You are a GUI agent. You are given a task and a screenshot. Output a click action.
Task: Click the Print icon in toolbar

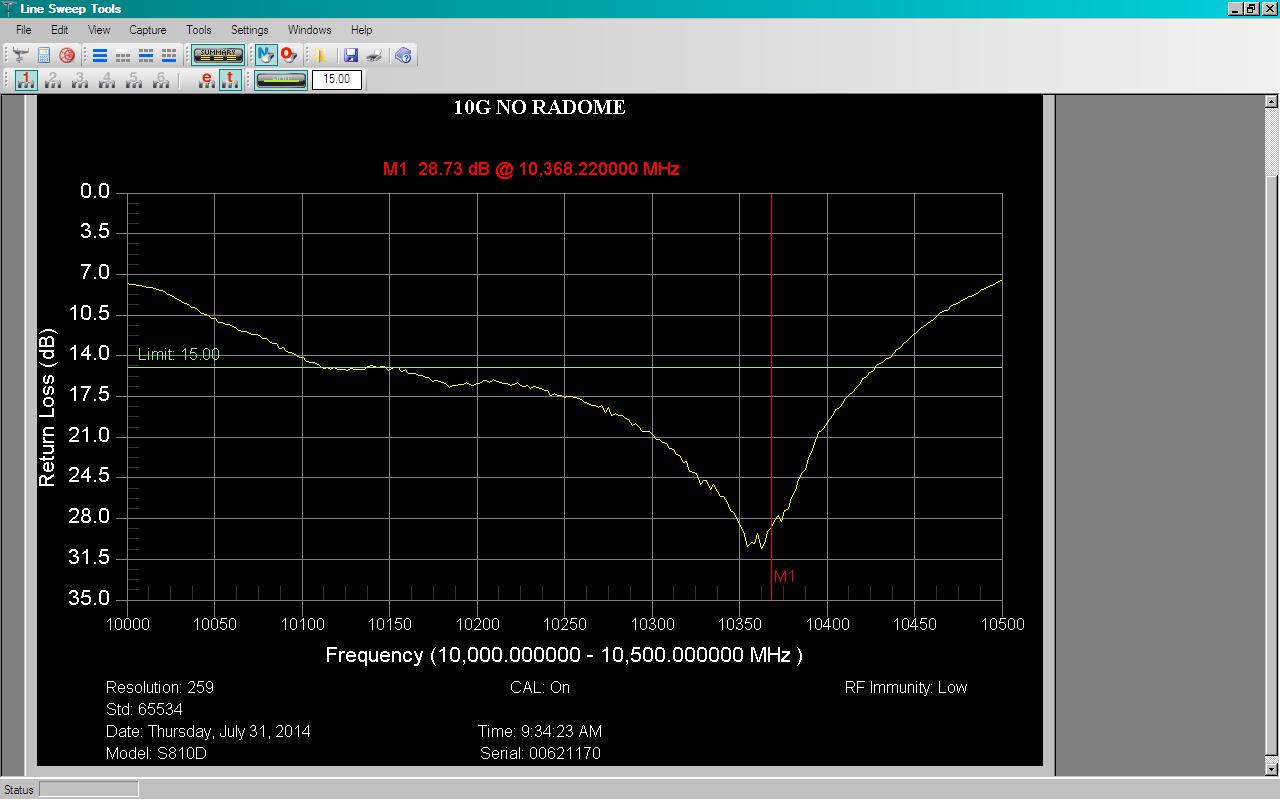tap(374, 55)
